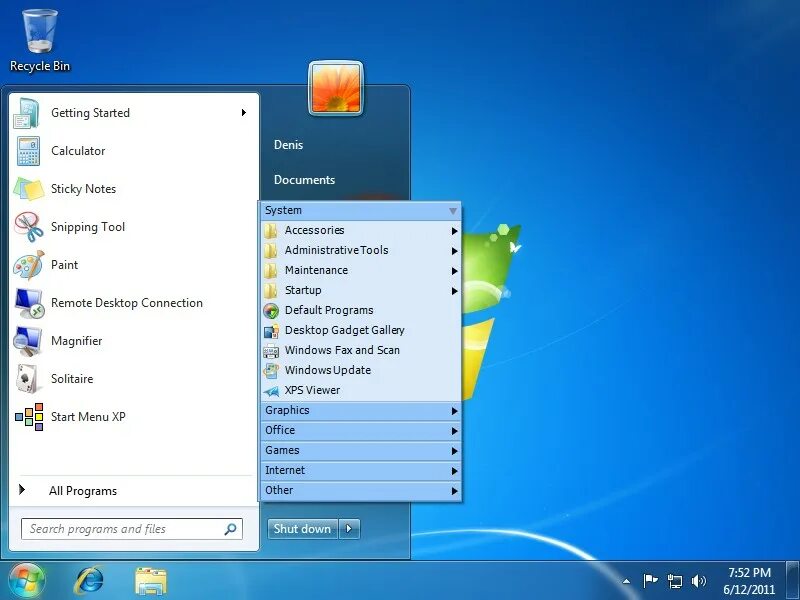This screenshot has width=800, height=600.
Task: Click the Maintenance folder icon
Action: click(x=271, y=270)
